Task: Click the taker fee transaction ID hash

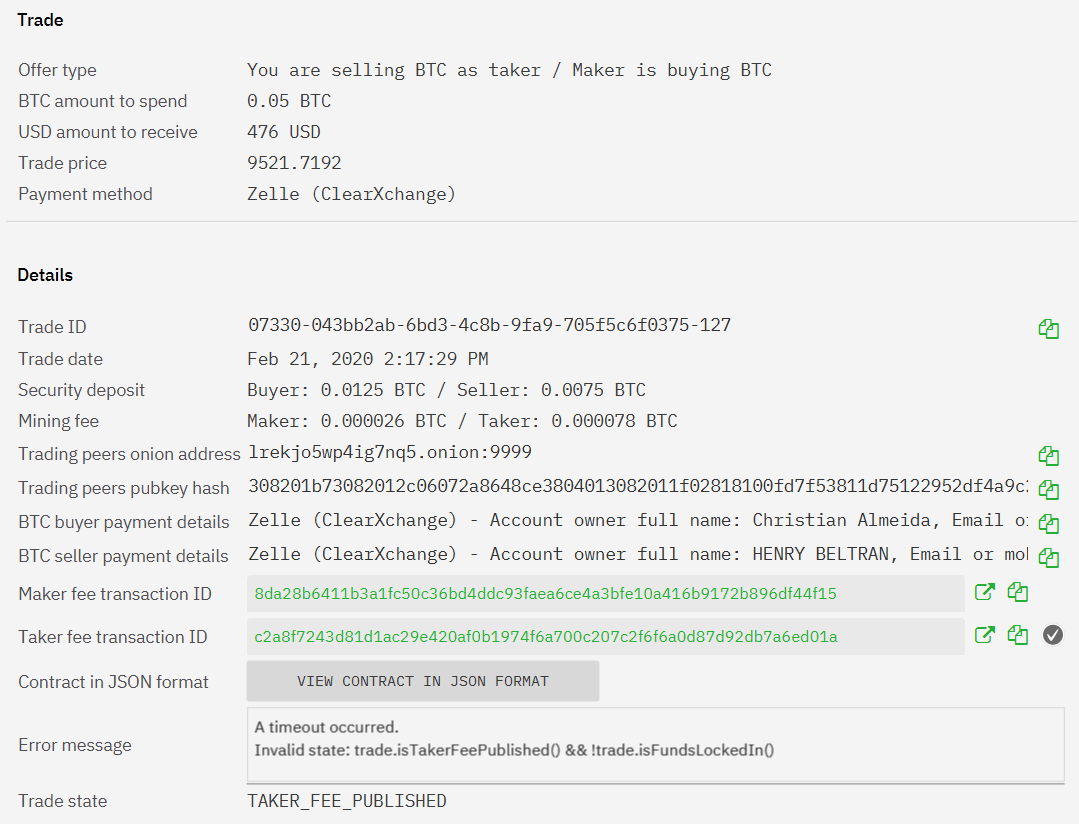Action: tap(546, 637)
